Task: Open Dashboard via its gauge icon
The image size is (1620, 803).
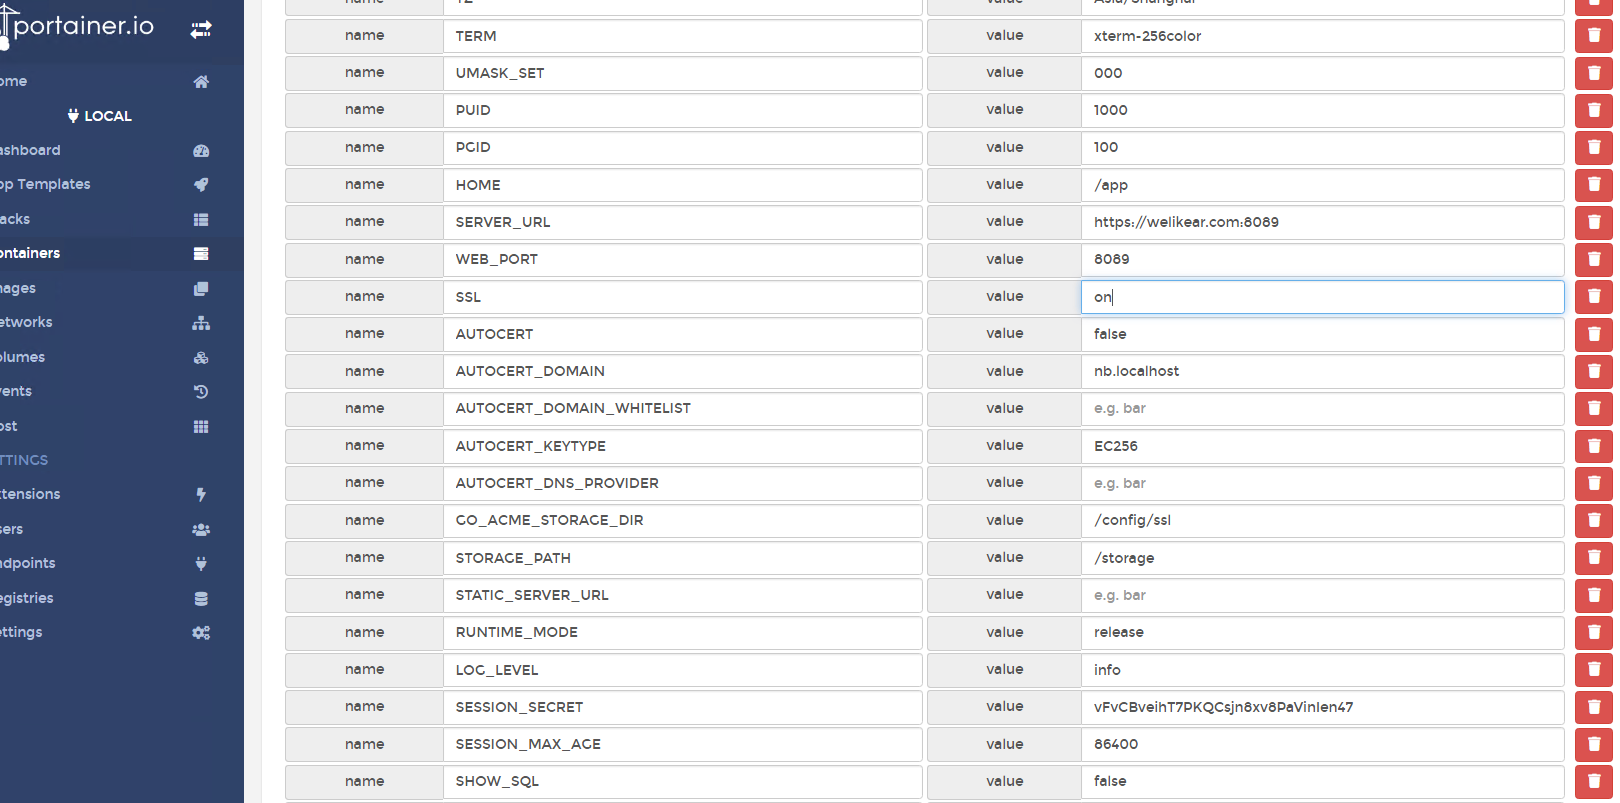Action: pyautogui.click(x=201, y=151)
